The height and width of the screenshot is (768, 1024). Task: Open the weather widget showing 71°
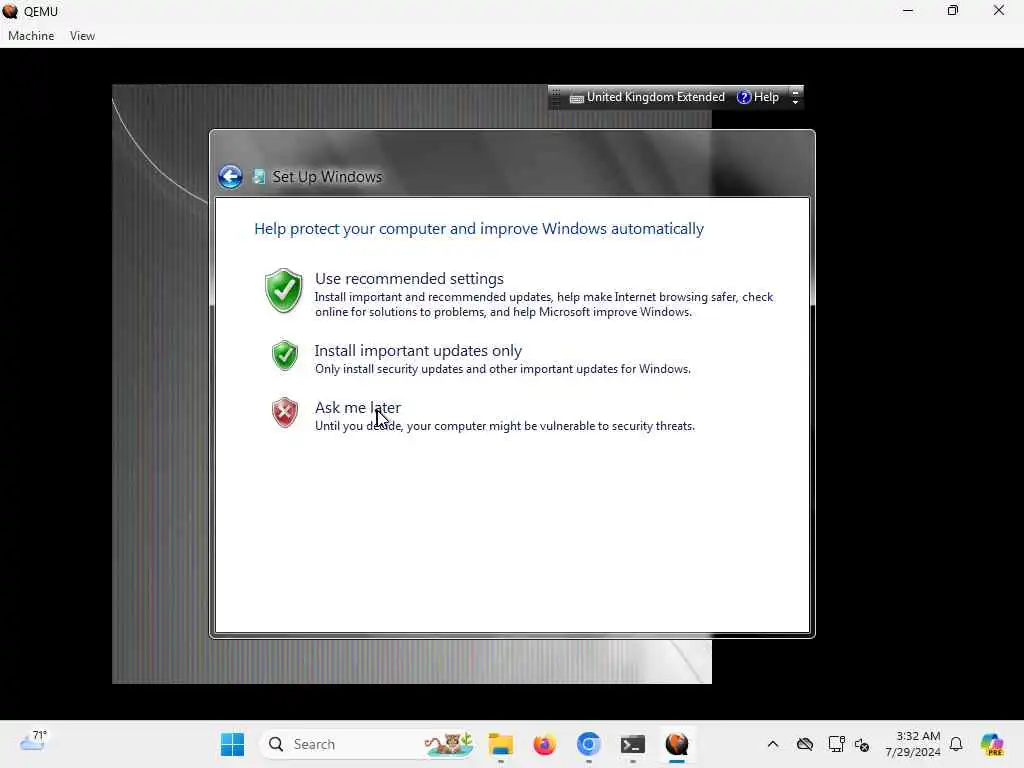tap(34, 741)
